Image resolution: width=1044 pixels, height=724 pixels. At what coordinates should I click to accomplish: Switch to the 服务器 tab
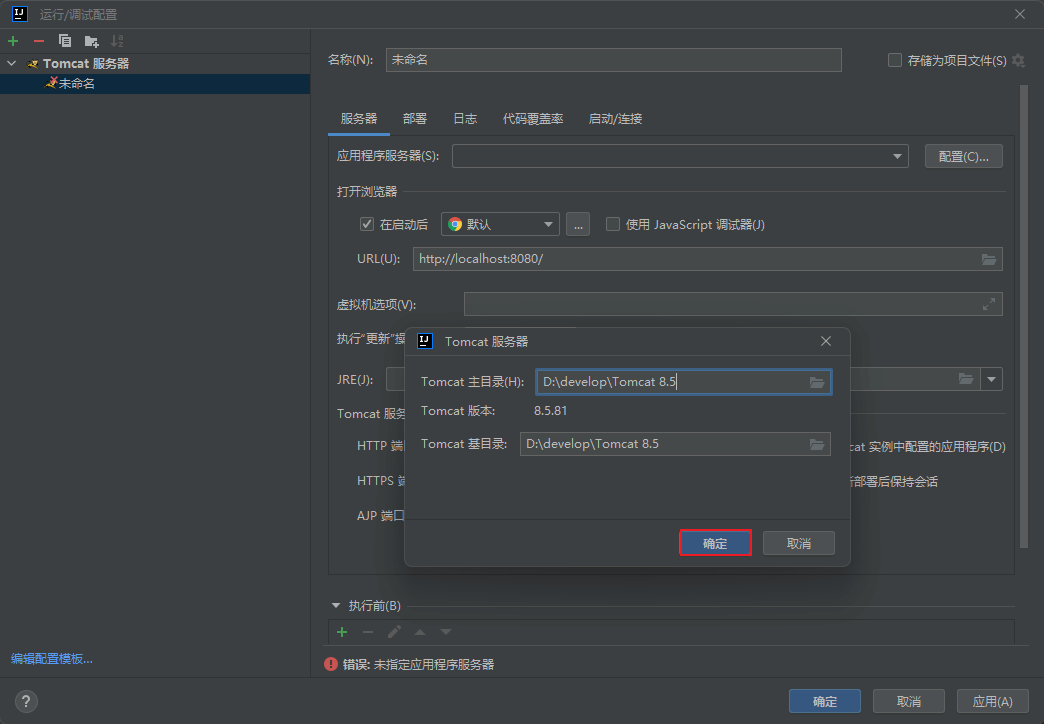tap(358, 119)
